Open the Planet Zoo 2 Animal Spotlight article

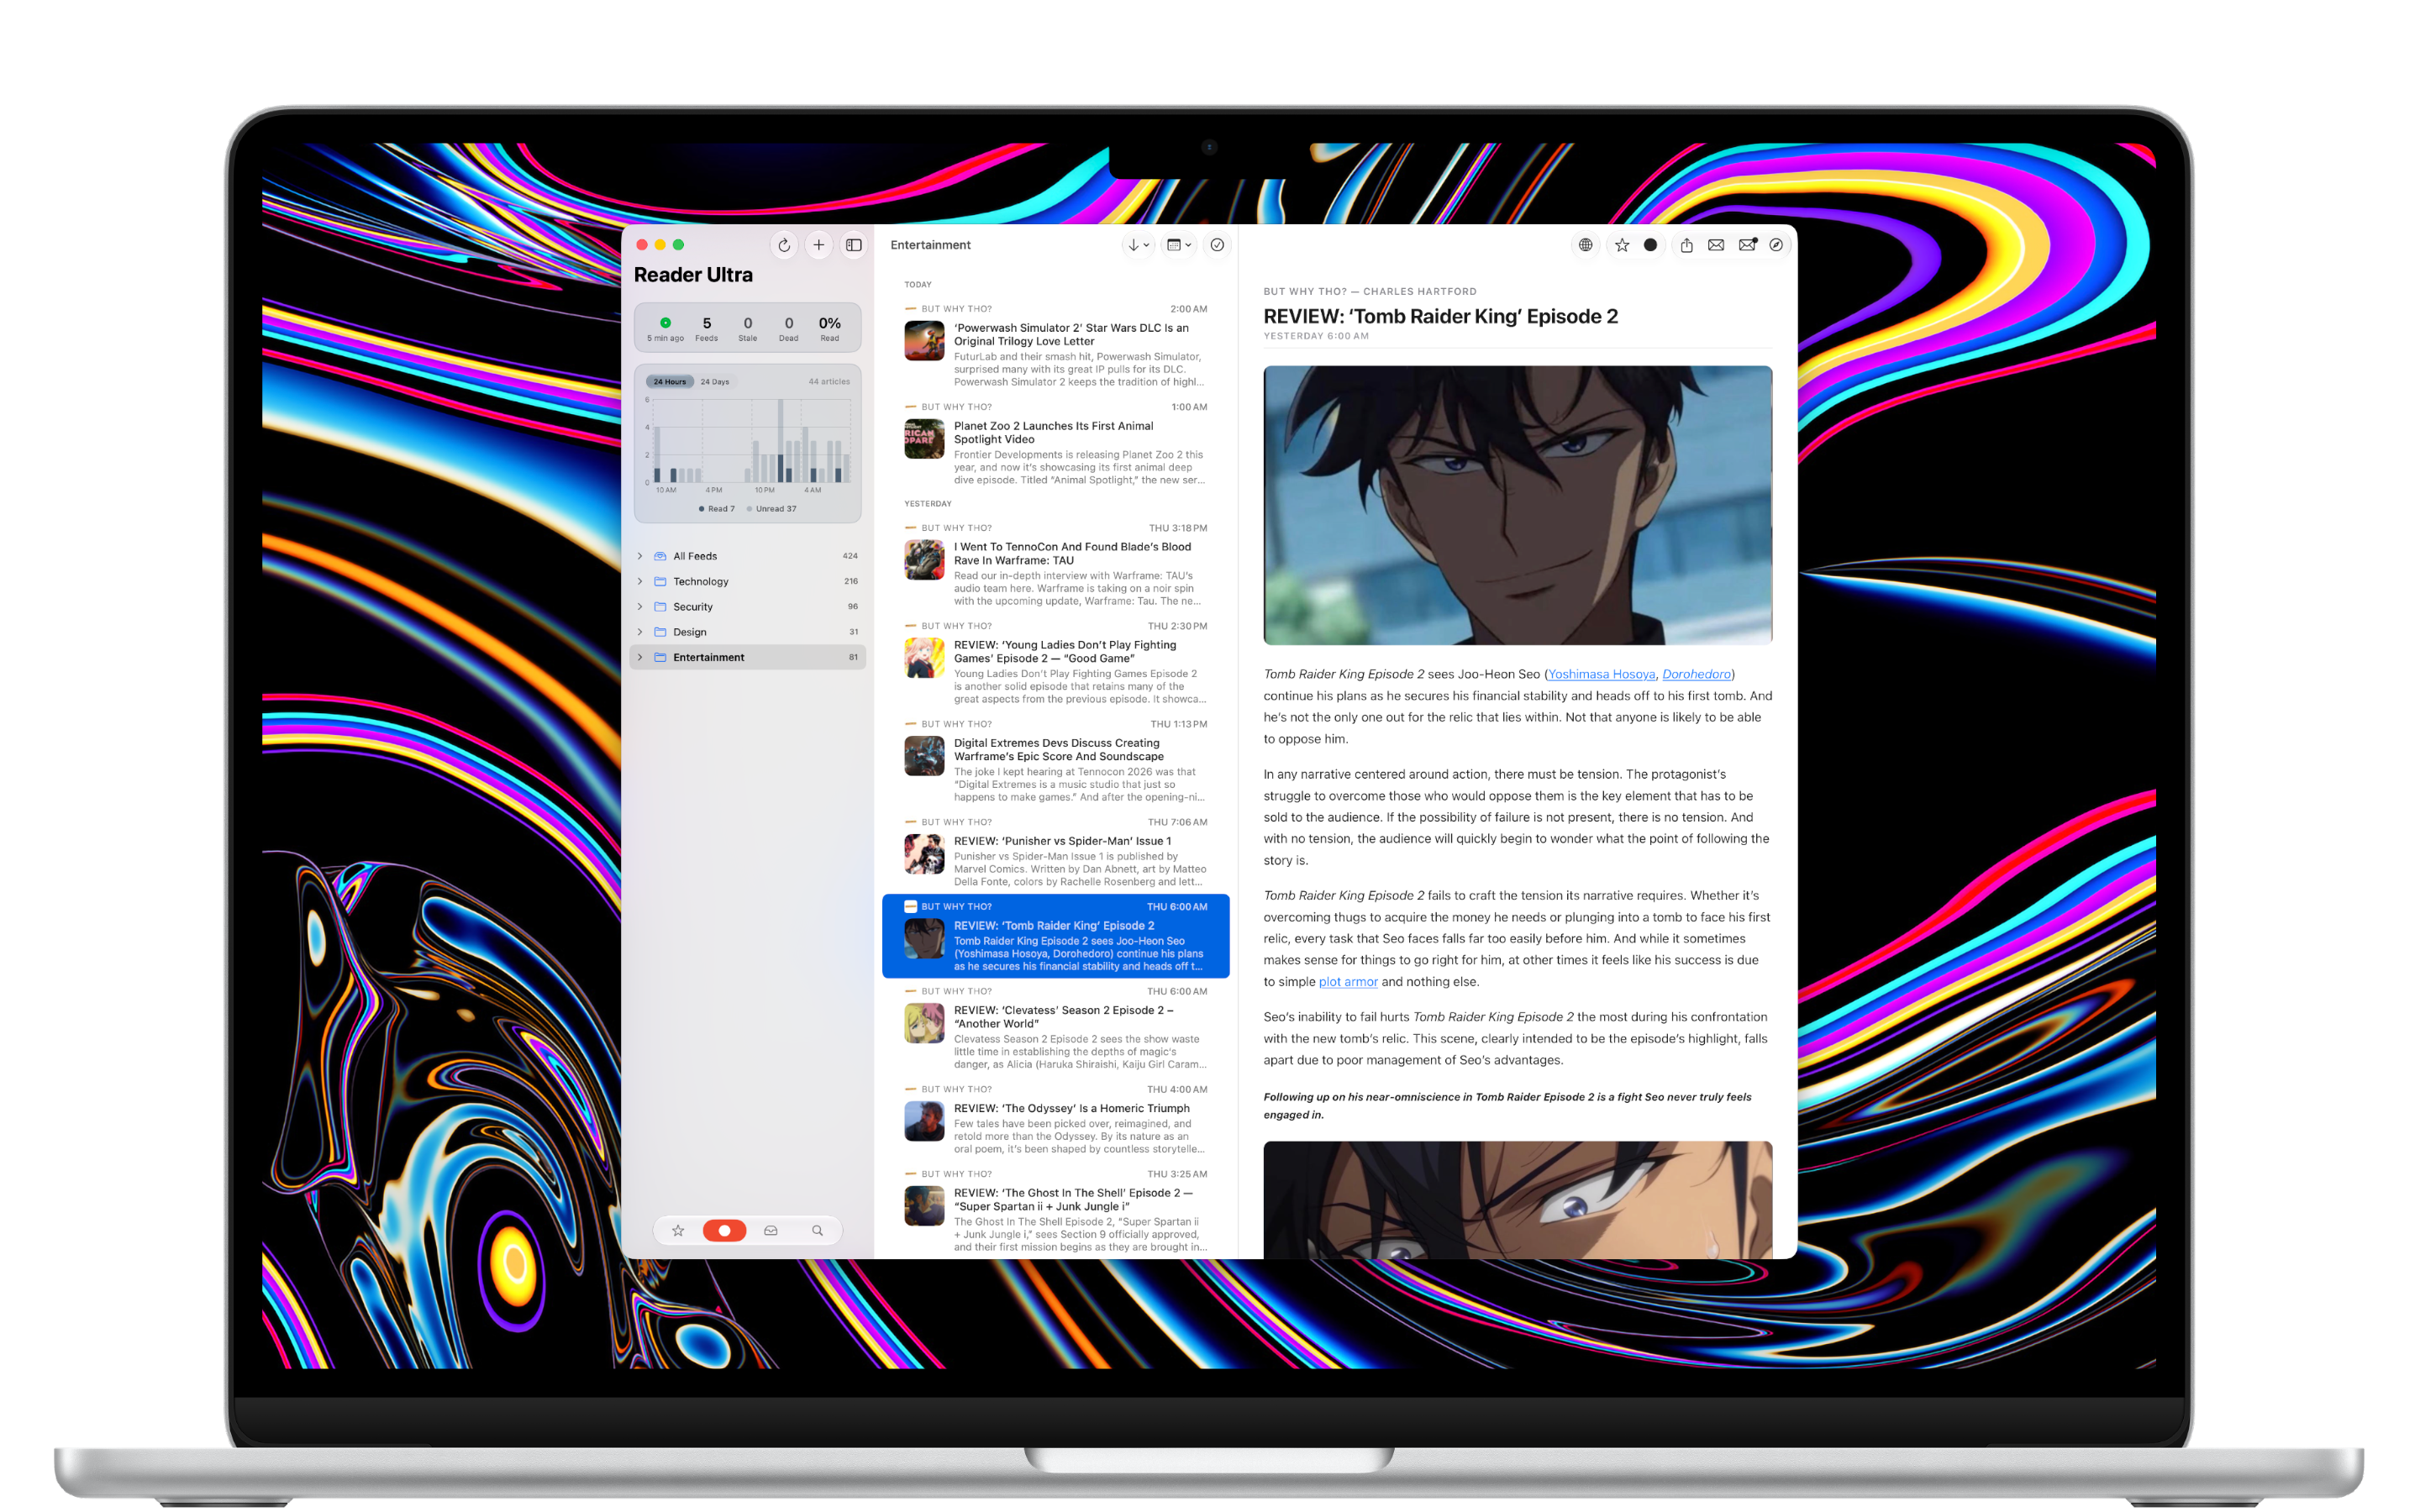coord(1055,443)
